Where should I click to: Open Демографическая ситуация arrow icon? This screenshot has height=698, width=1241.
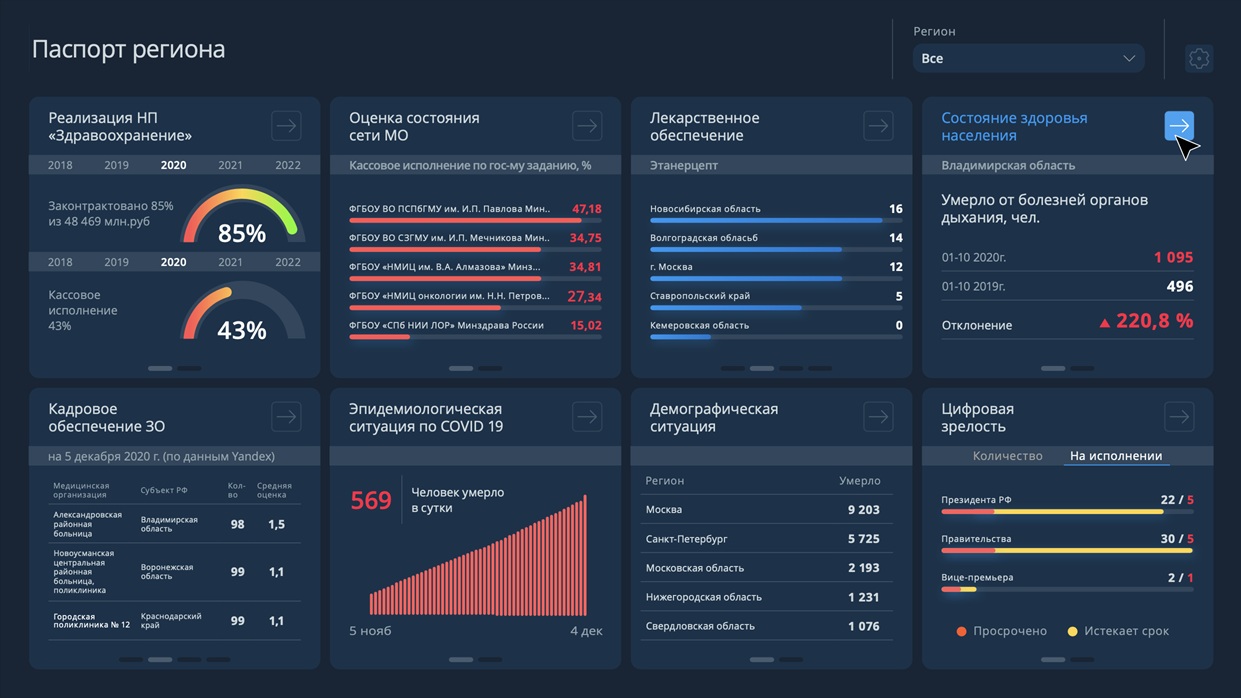click(x=878, y=417)
